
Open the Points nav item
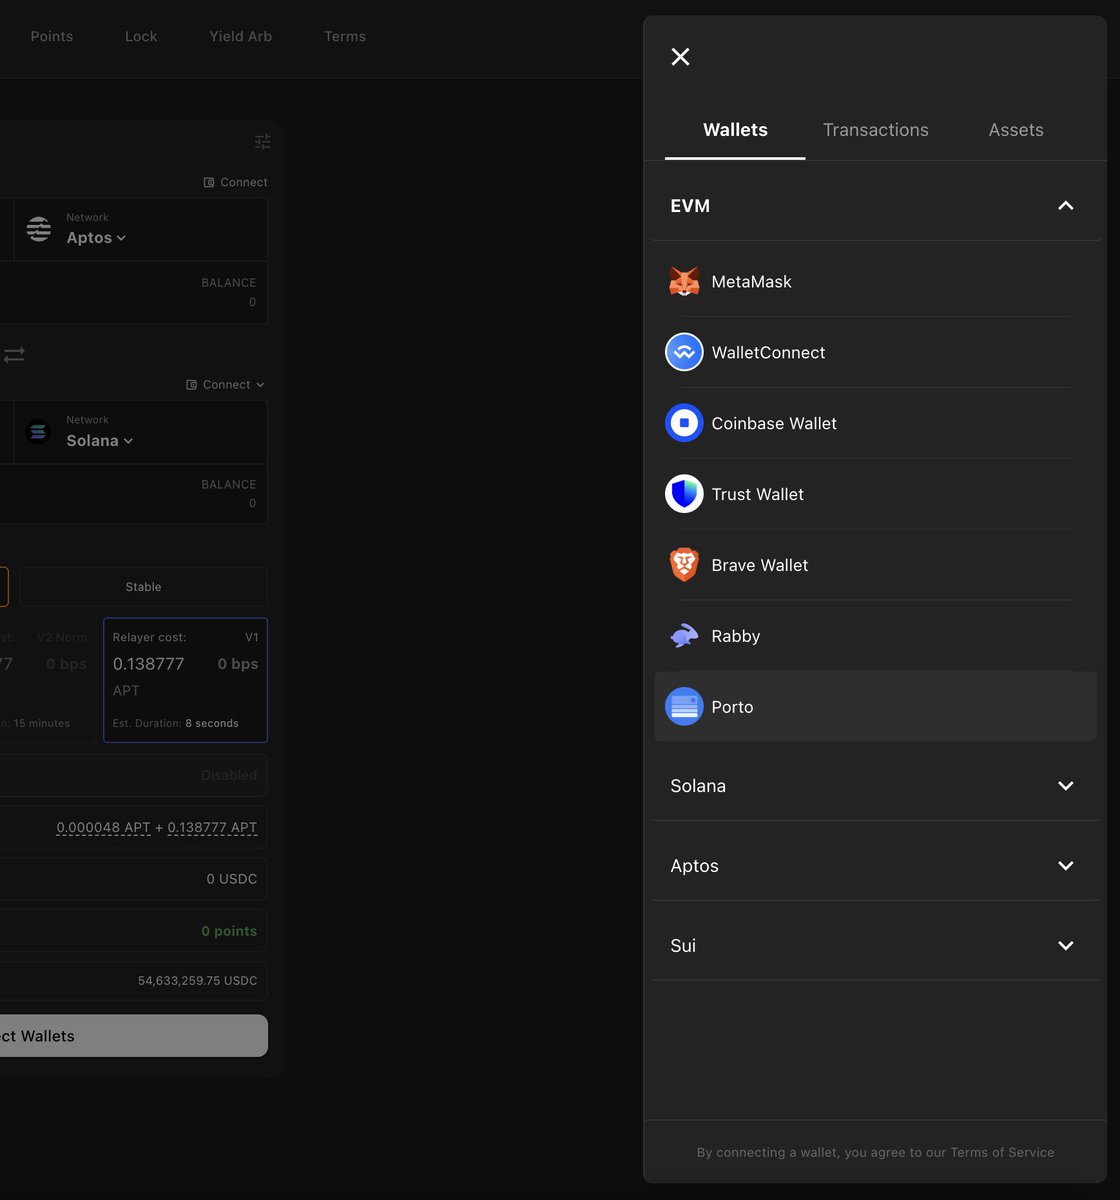(51, 36)
